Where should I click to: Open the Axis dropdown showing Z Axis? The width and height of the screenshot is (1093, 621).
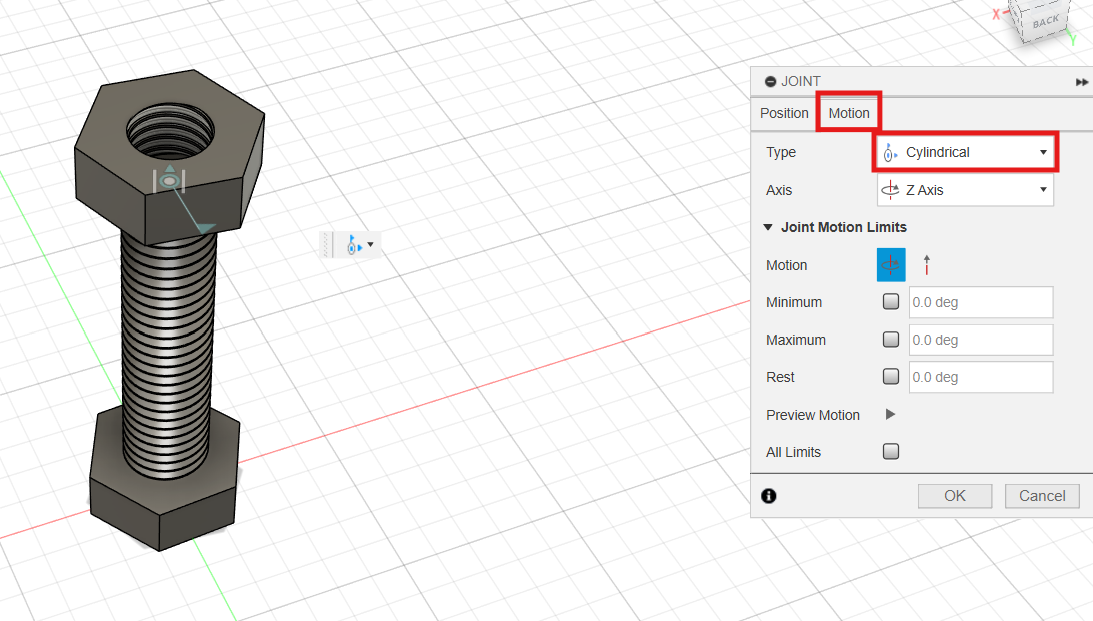coord(965,190)
